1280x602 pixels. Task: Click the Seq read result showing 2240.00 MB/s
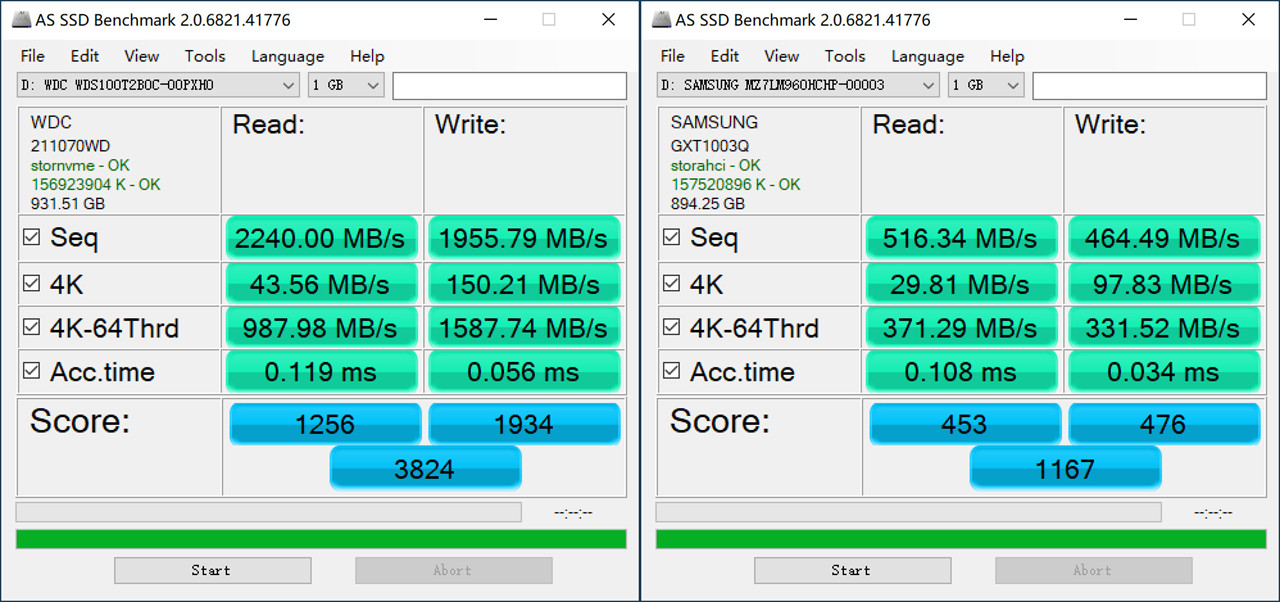point(321,238)
